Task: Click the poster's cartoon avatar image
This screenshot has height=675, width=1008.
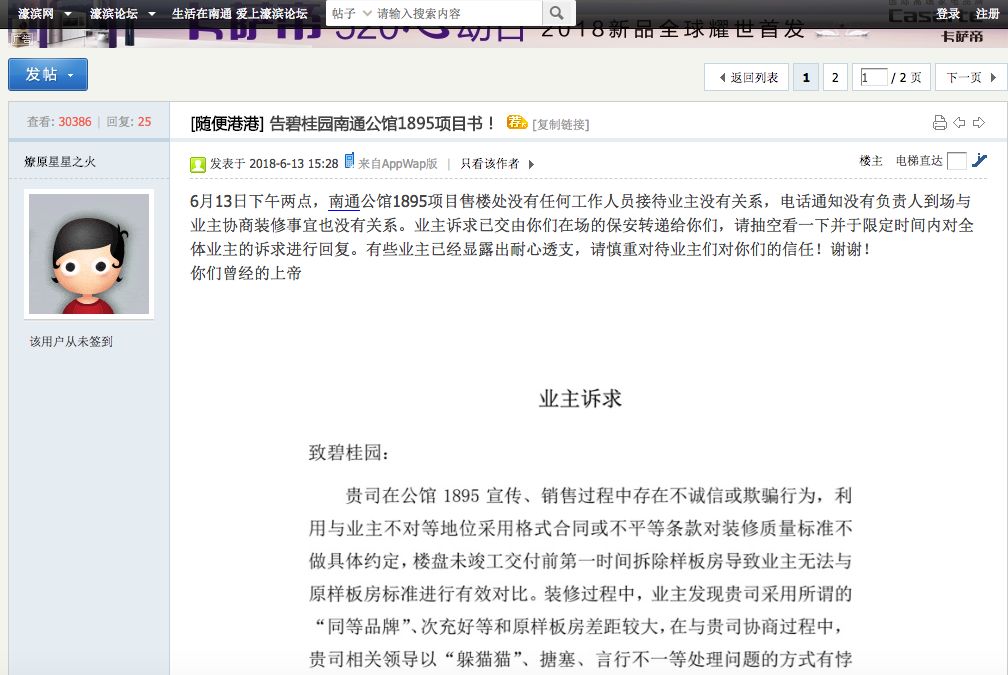Action: pyautogui.click(x=89, y=254)
